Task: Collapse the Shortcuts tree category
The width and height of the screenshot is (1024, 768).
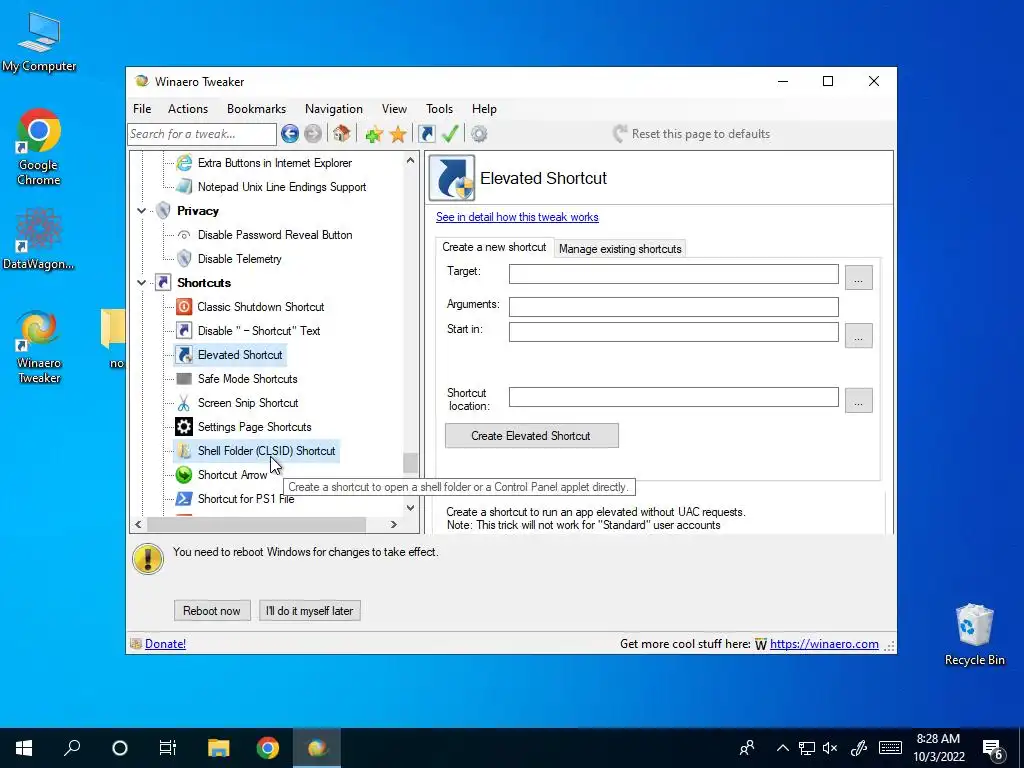Action: 141,283
